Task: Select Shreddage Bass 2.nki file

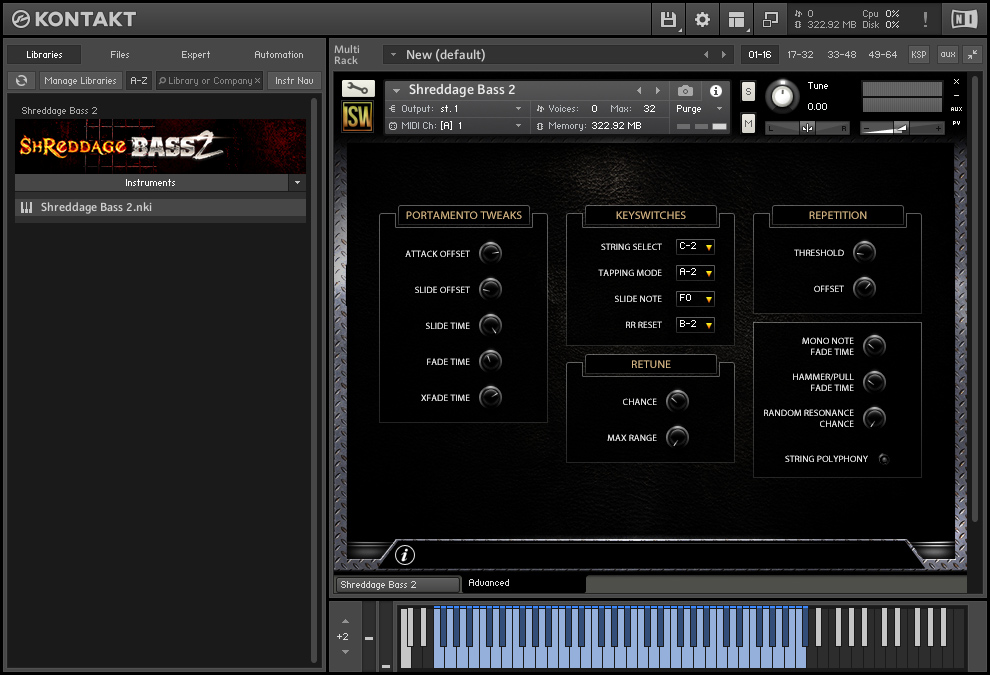Action: [x=96, y=208]
